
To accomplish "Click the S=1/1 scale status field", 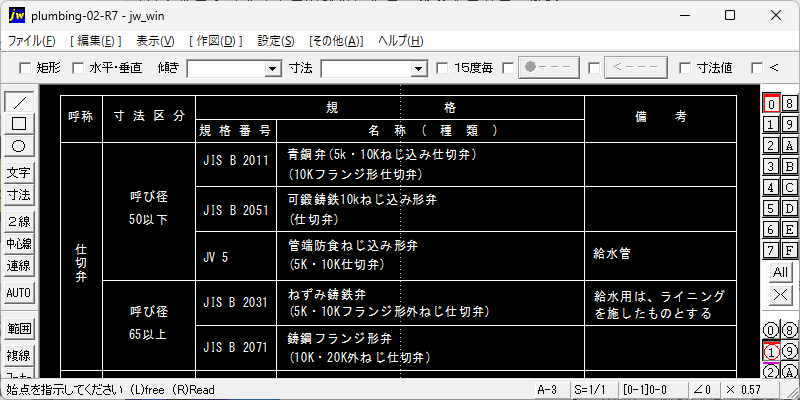I will (589, 389).
